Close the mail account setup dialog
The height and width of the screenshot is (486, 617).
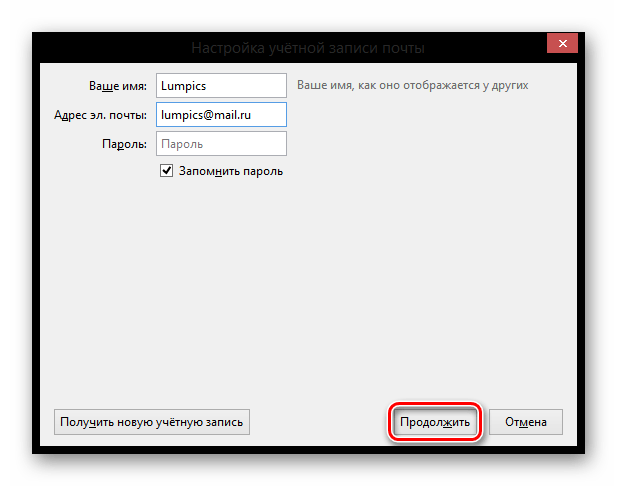click(x=566, y=46)
